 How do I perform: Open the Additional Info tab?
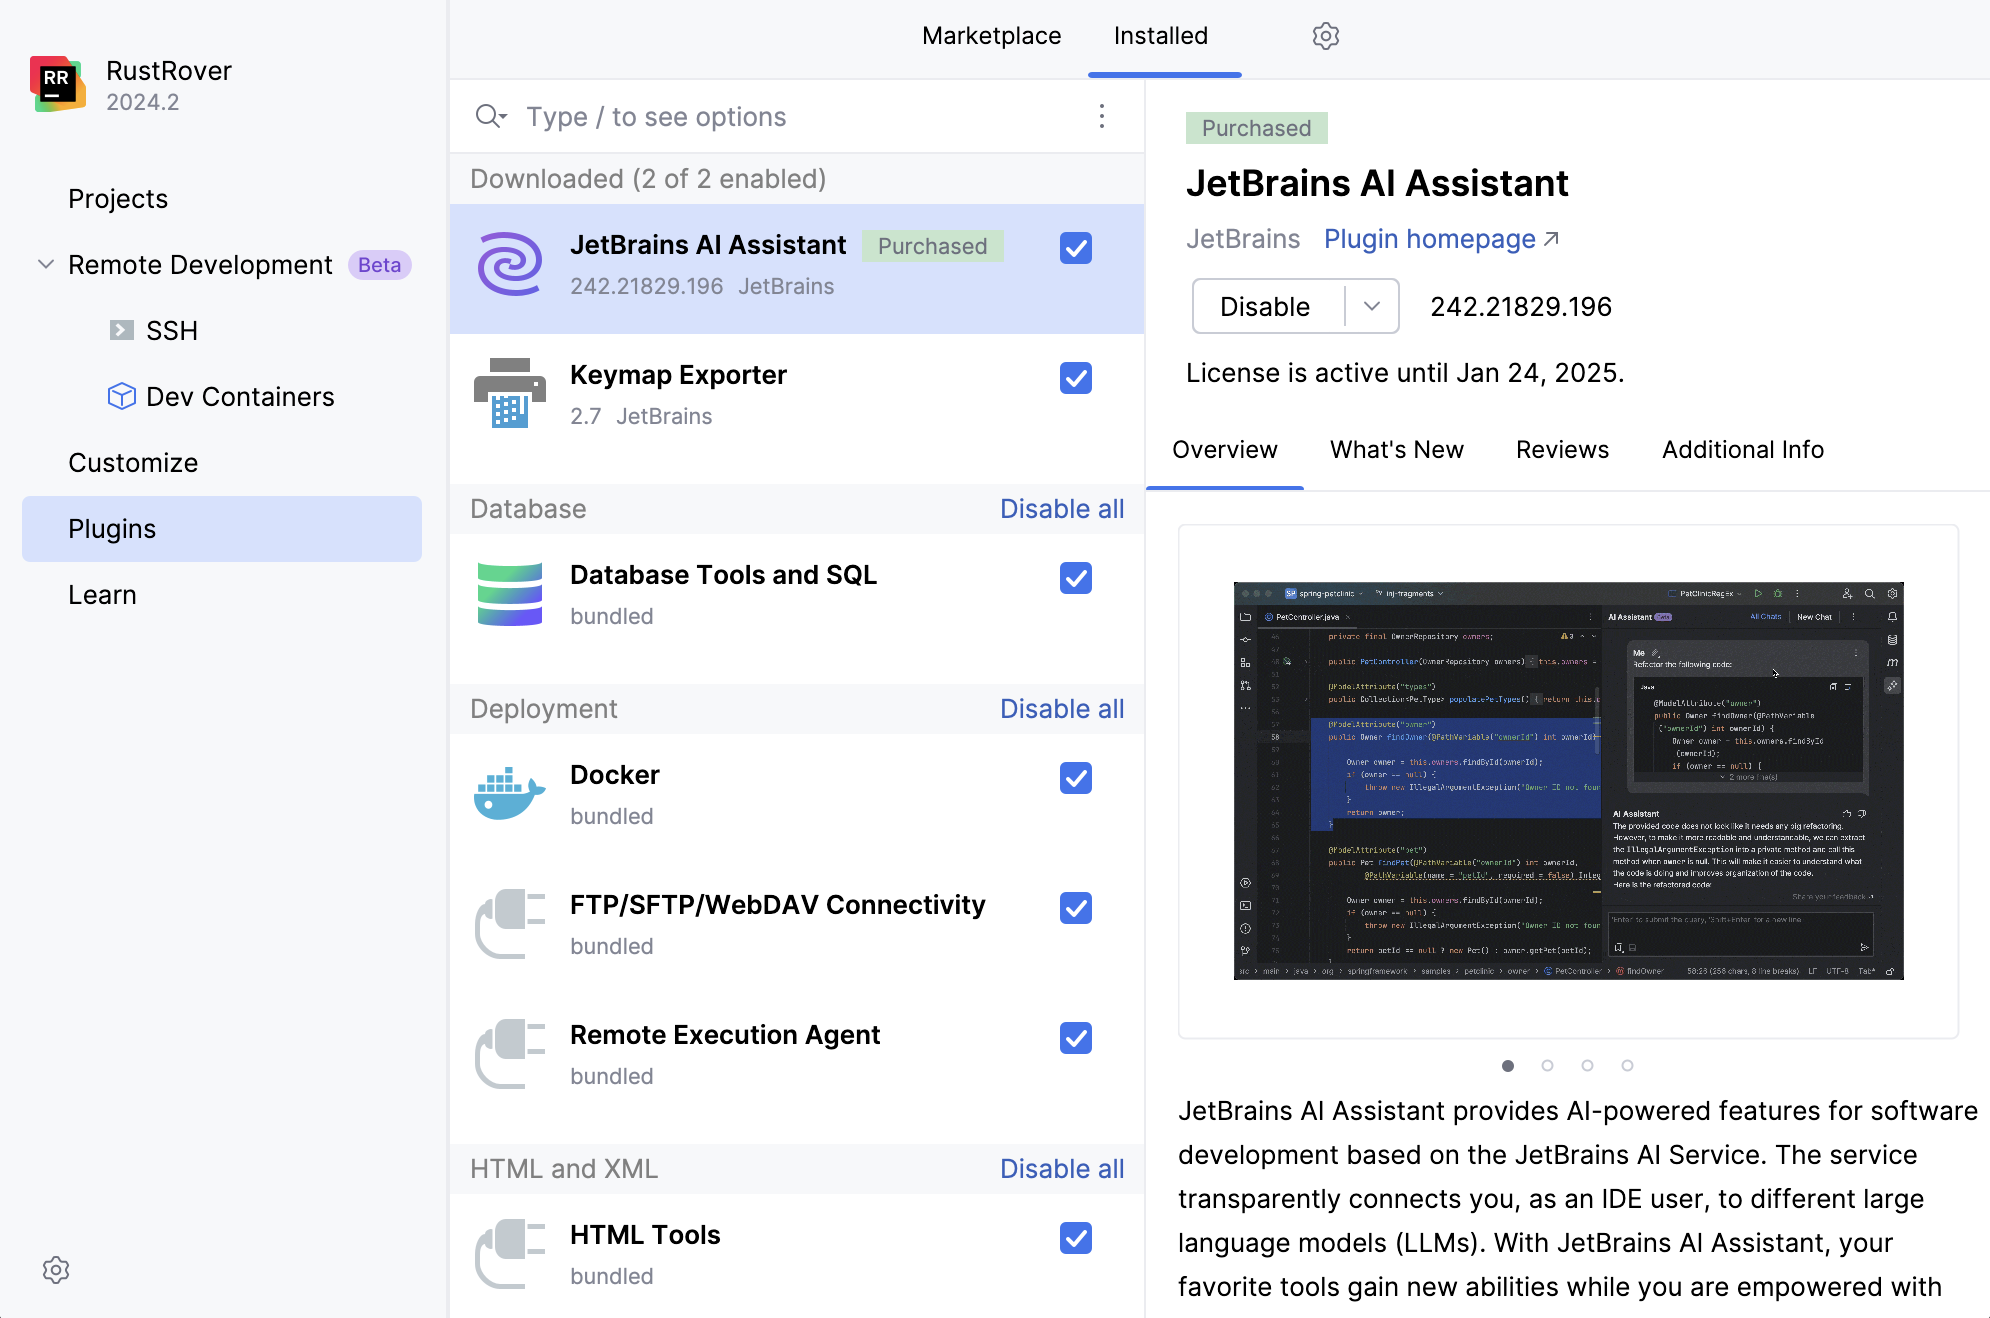pos(1743,450)
